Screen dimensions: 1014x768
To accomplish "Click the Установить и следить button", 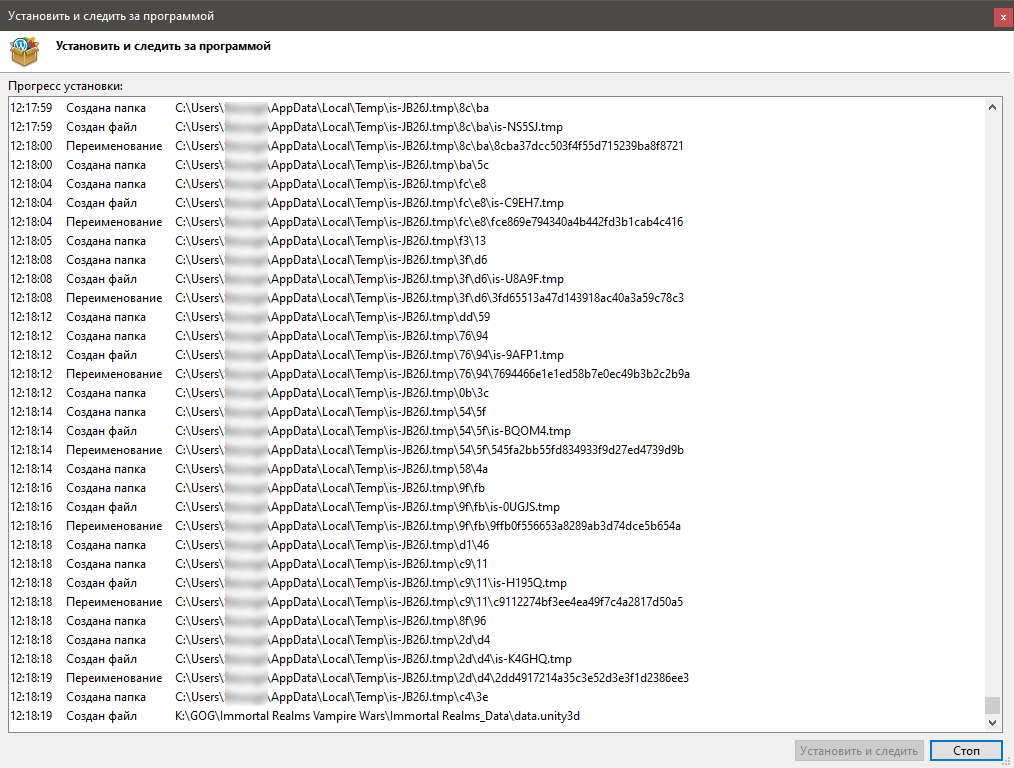I will point(858,750).
